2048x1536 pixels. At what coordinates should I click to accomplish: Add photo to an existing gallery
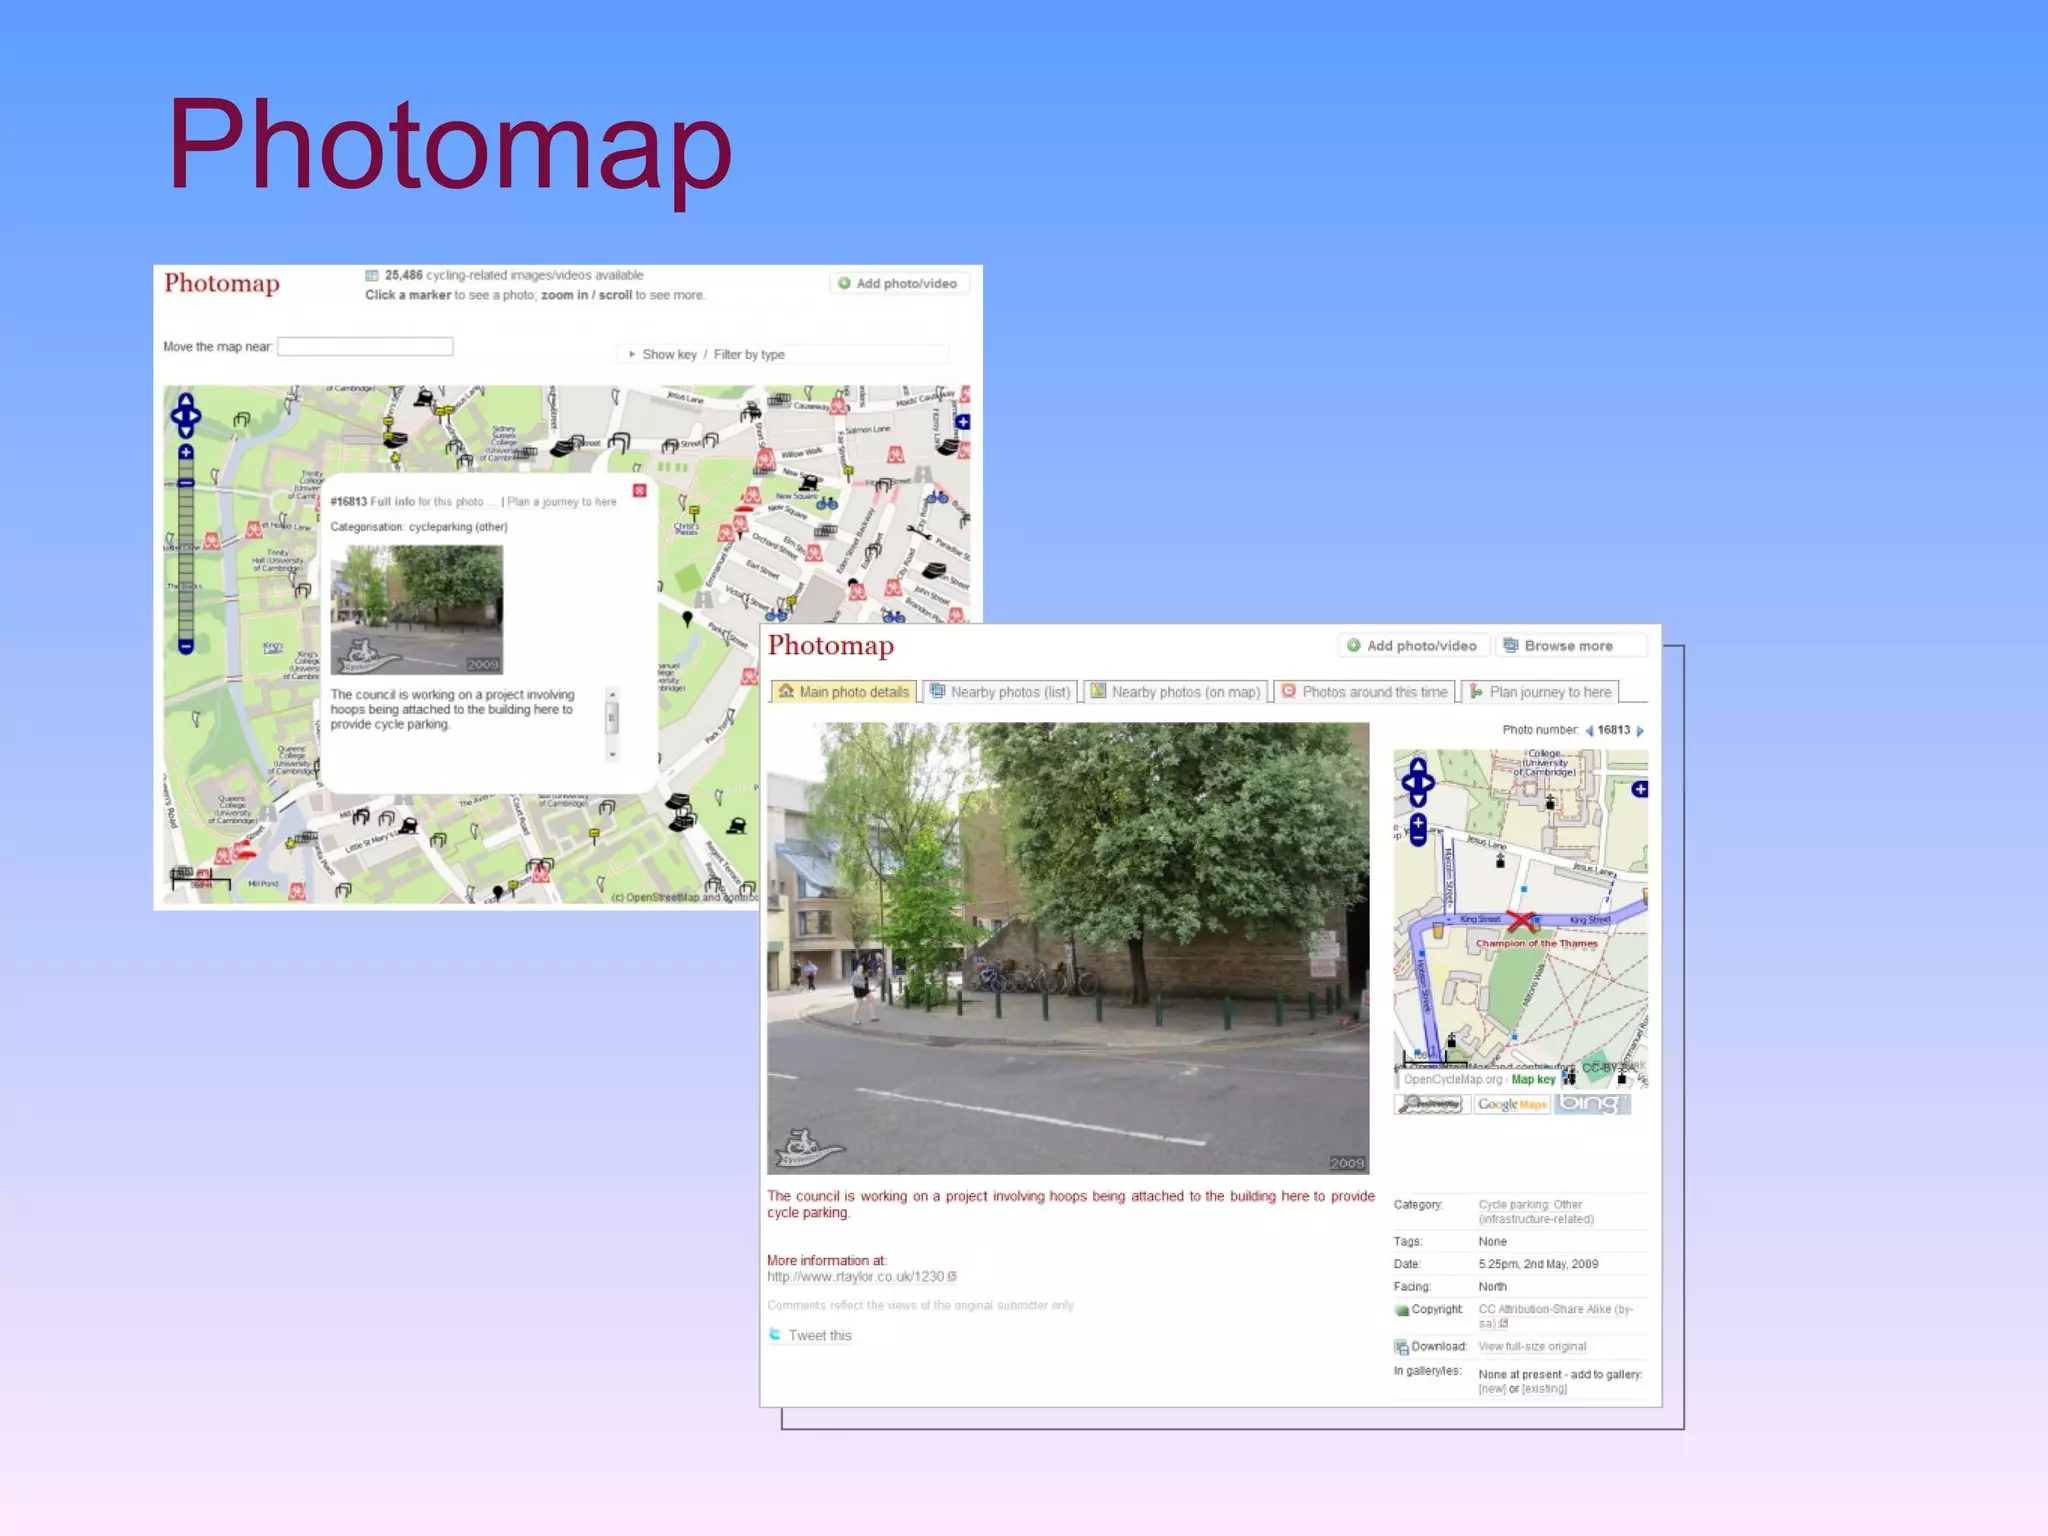pyautogui.click(x=1545, y=1390)
